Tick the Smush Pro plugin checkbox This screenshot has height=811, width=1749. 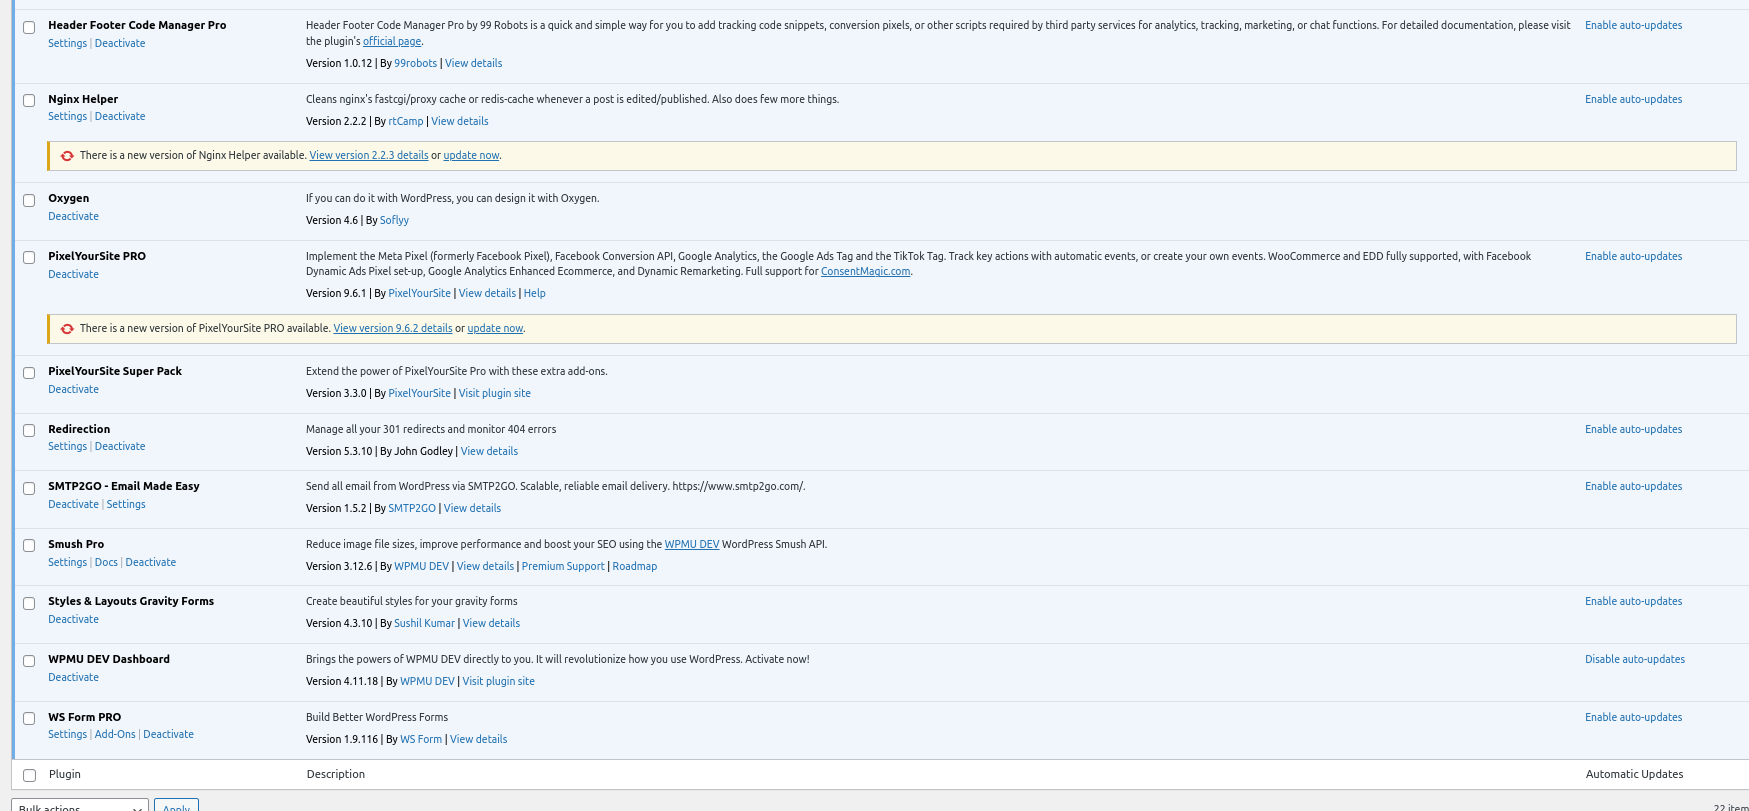tap(29, 546)
